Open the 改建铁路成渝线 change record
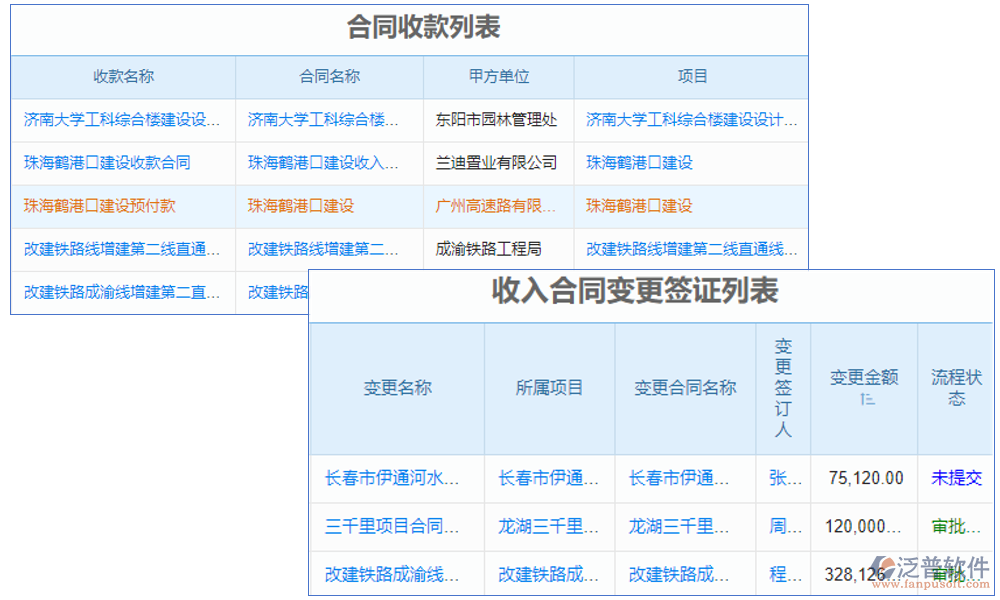The width and height of the screenshot is (1000, 600). [393, 574]
